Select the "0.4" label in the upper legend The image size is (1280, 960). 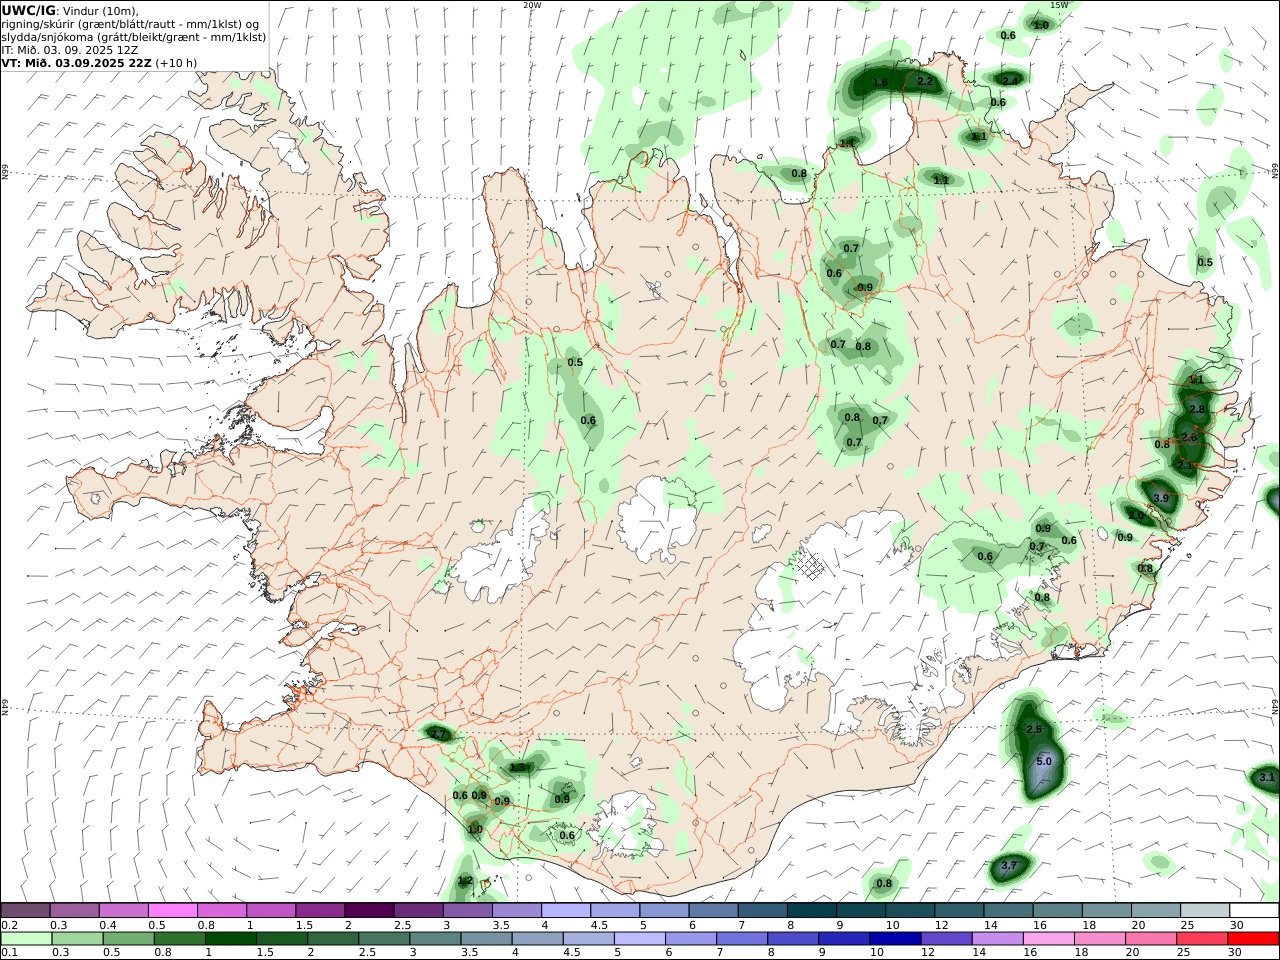(108, 925)
